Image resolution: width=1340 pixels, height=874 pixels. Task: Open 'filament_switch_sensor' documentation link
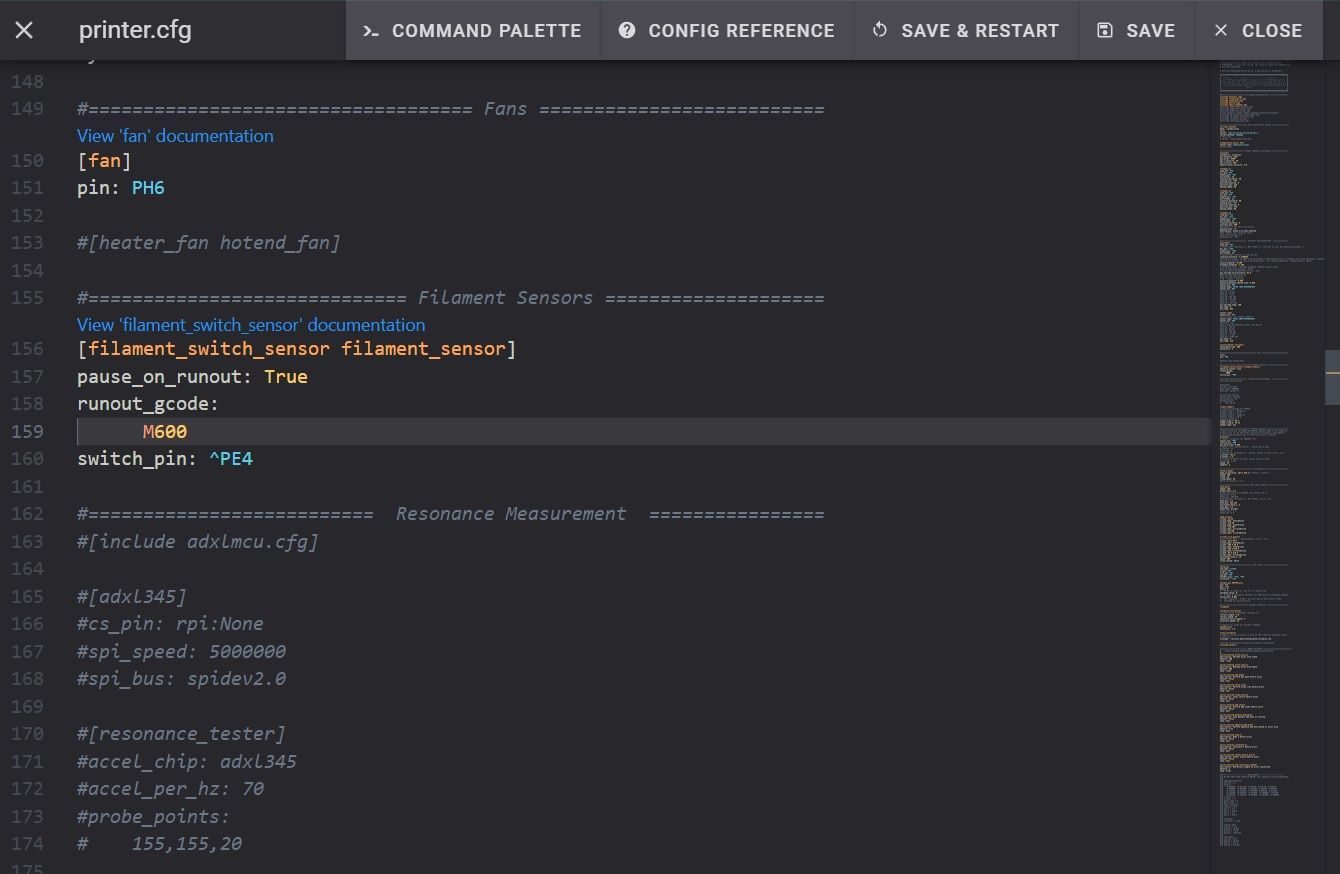pyautogui.click(x=251, y=325)
